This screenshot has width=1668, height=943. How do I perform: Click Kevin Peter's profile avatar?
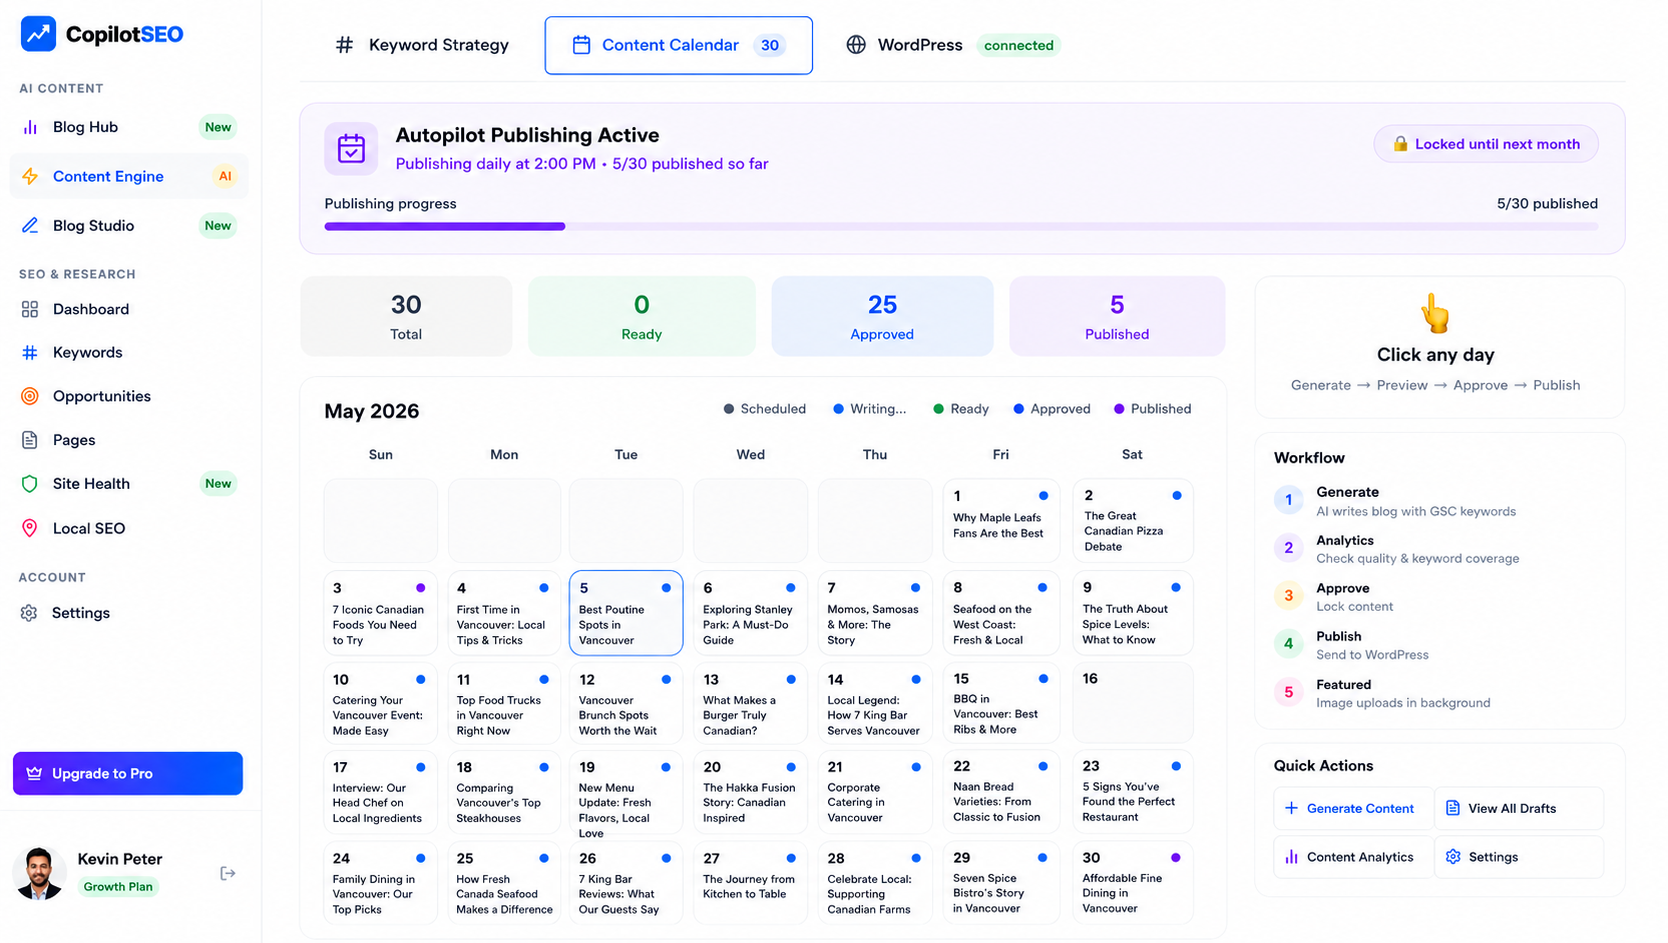pos(39,873)
